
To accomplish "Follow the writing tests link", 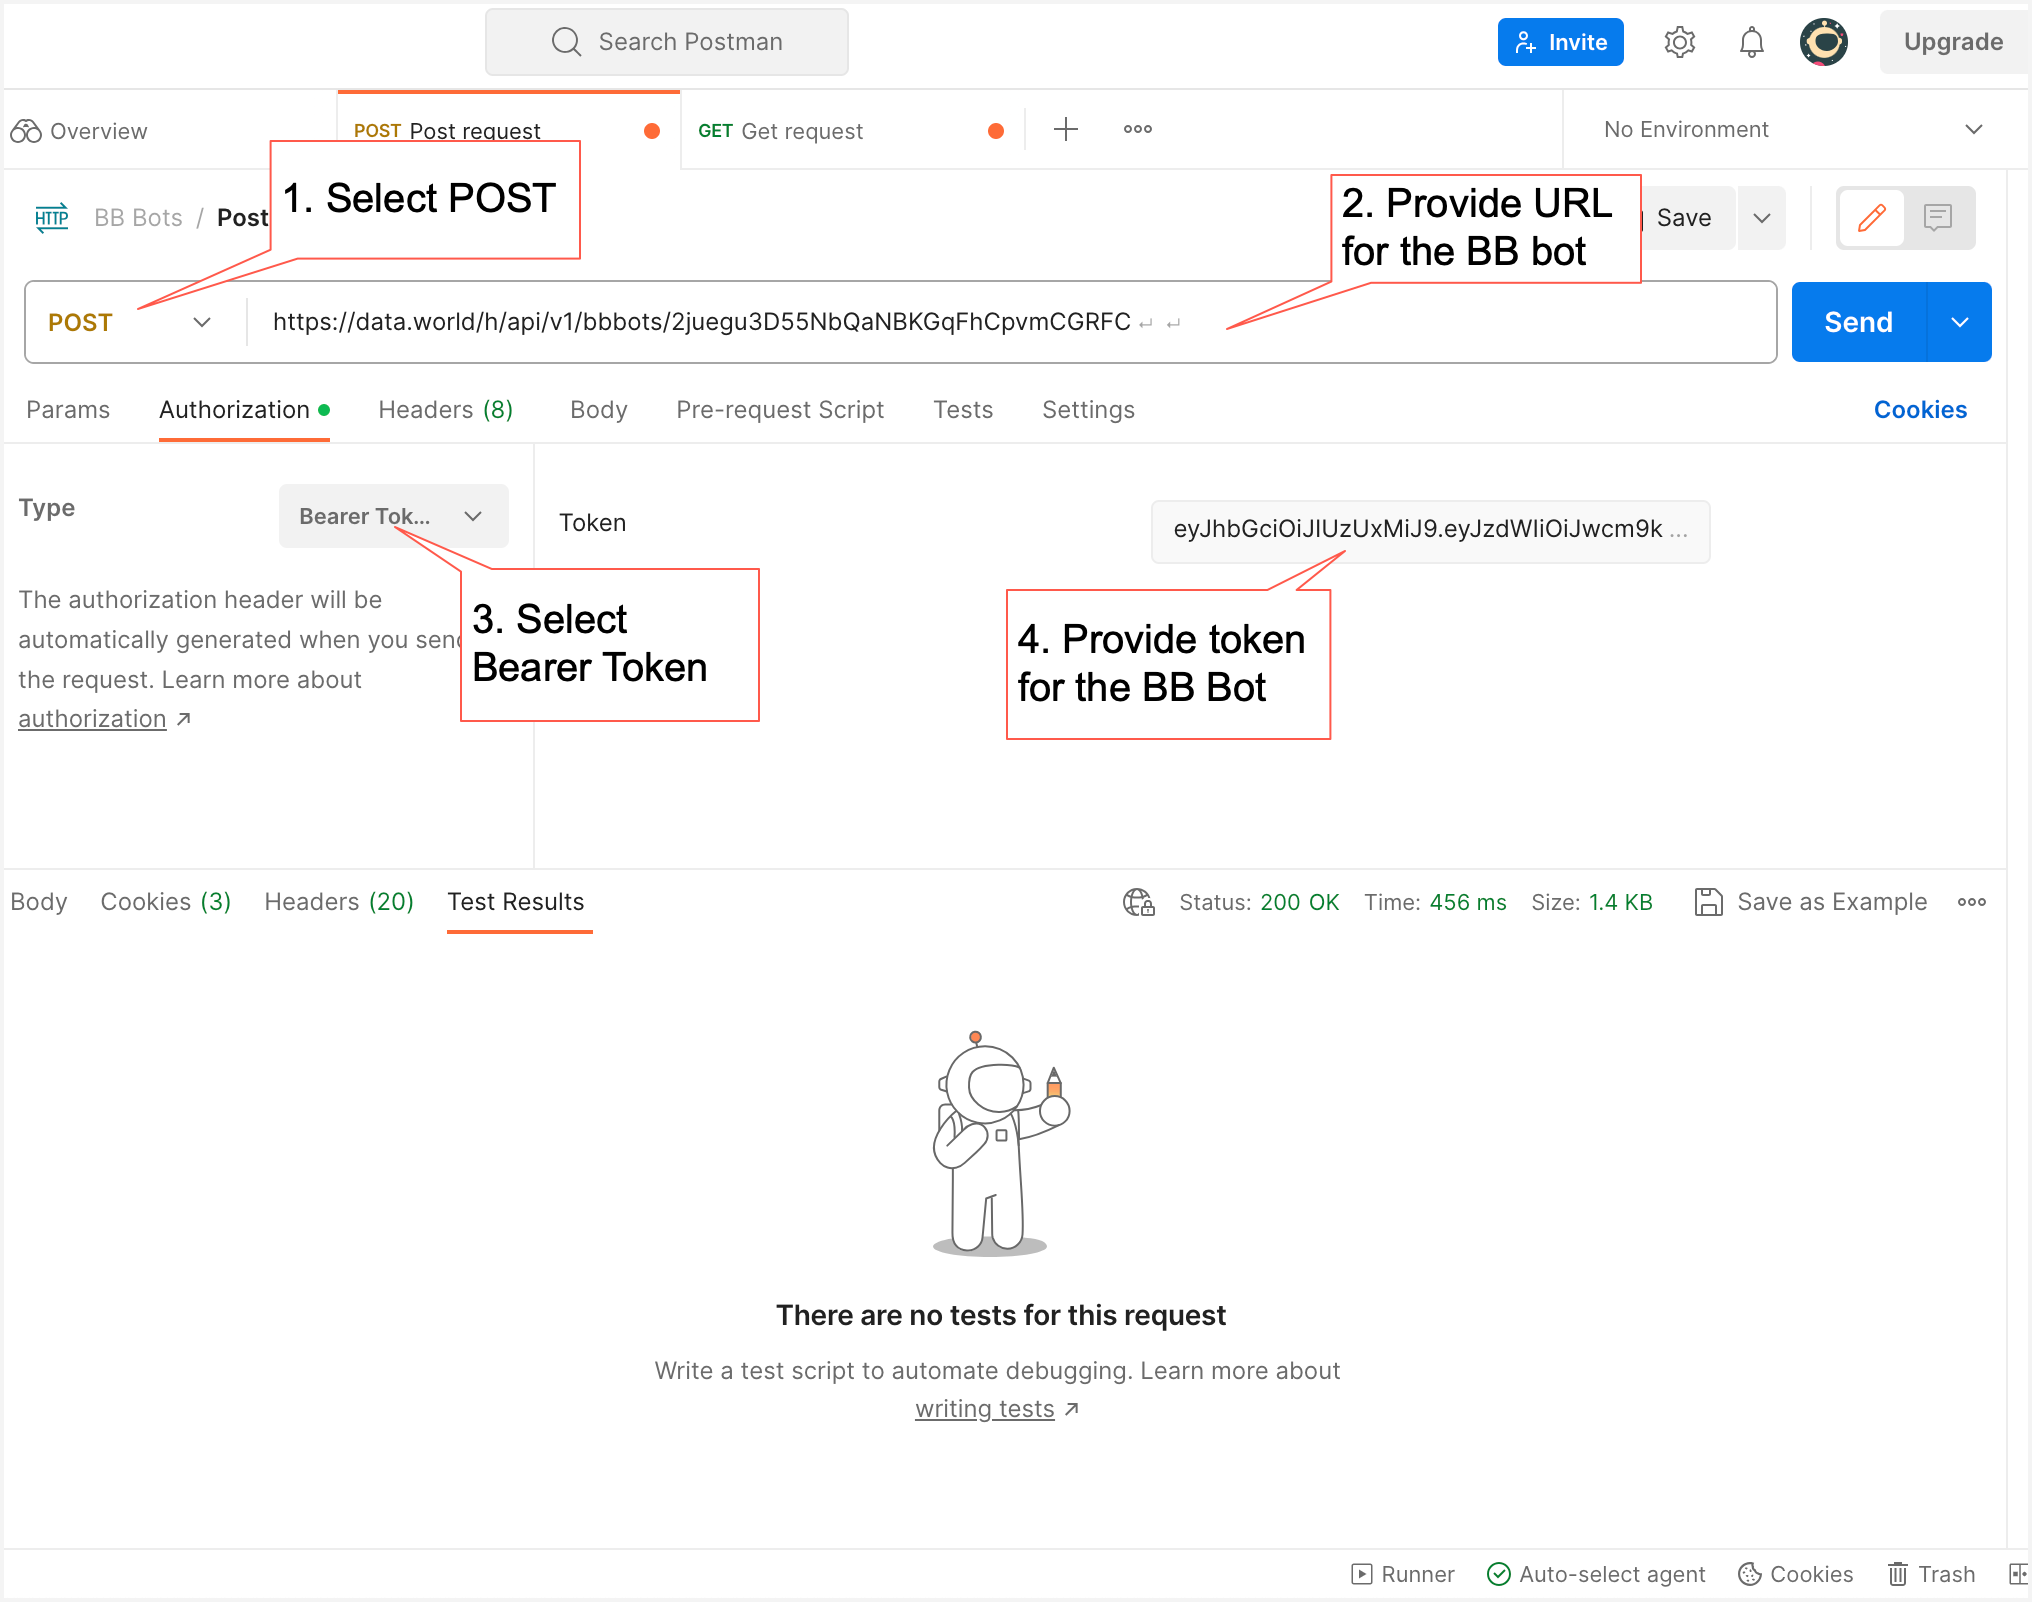I will click(x=985, y=1409).
